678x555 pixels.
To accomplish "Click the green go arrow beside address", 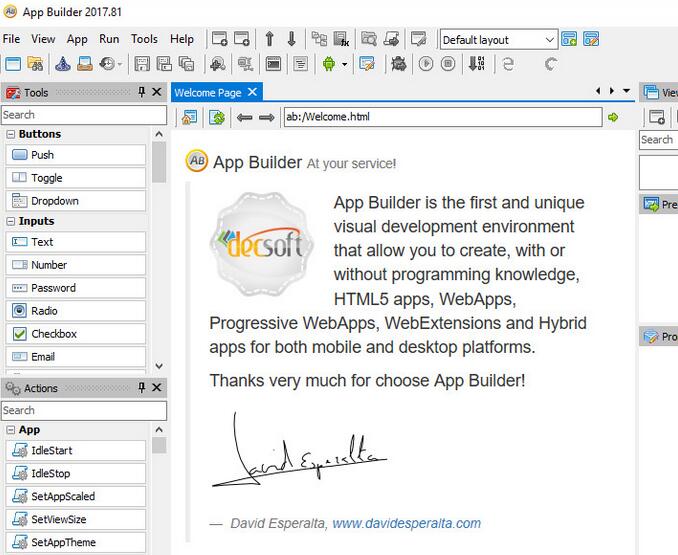I will click(613, 117).
